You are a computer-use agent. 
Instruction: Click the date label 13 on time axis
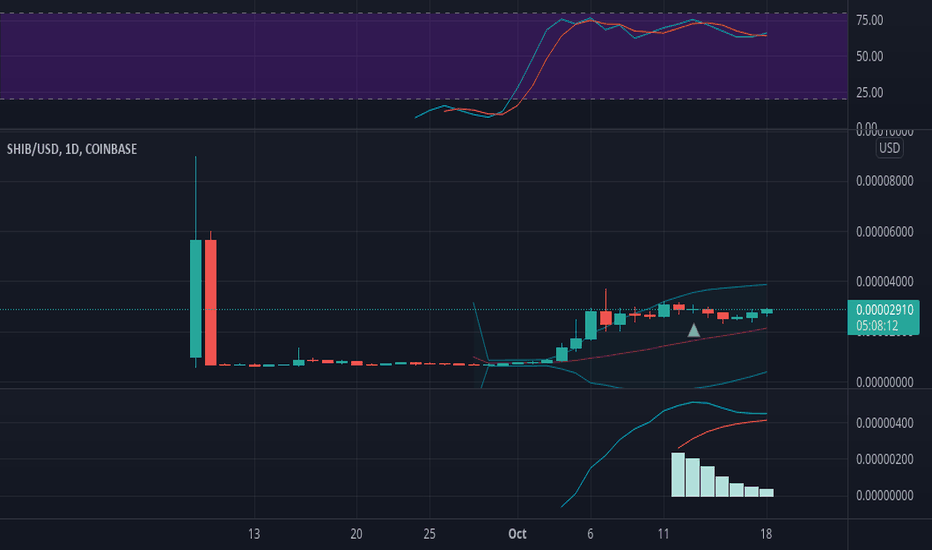click(x=254, y=534)
